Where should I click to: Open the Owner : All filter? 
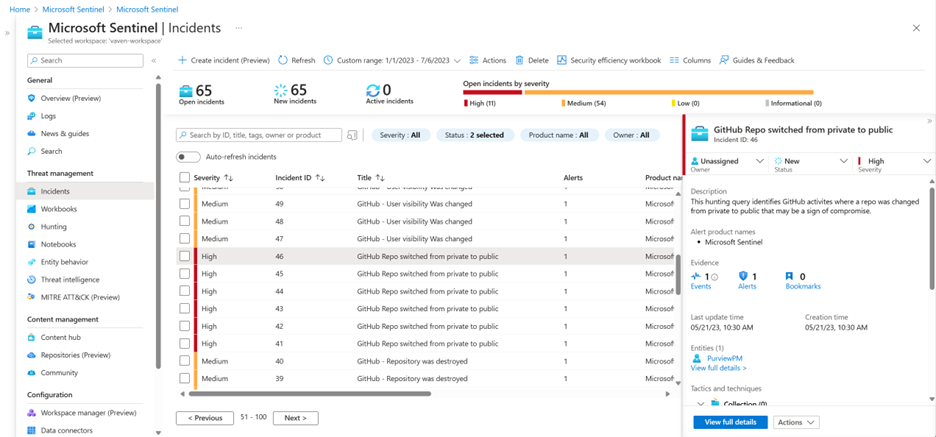coord(632,135)
